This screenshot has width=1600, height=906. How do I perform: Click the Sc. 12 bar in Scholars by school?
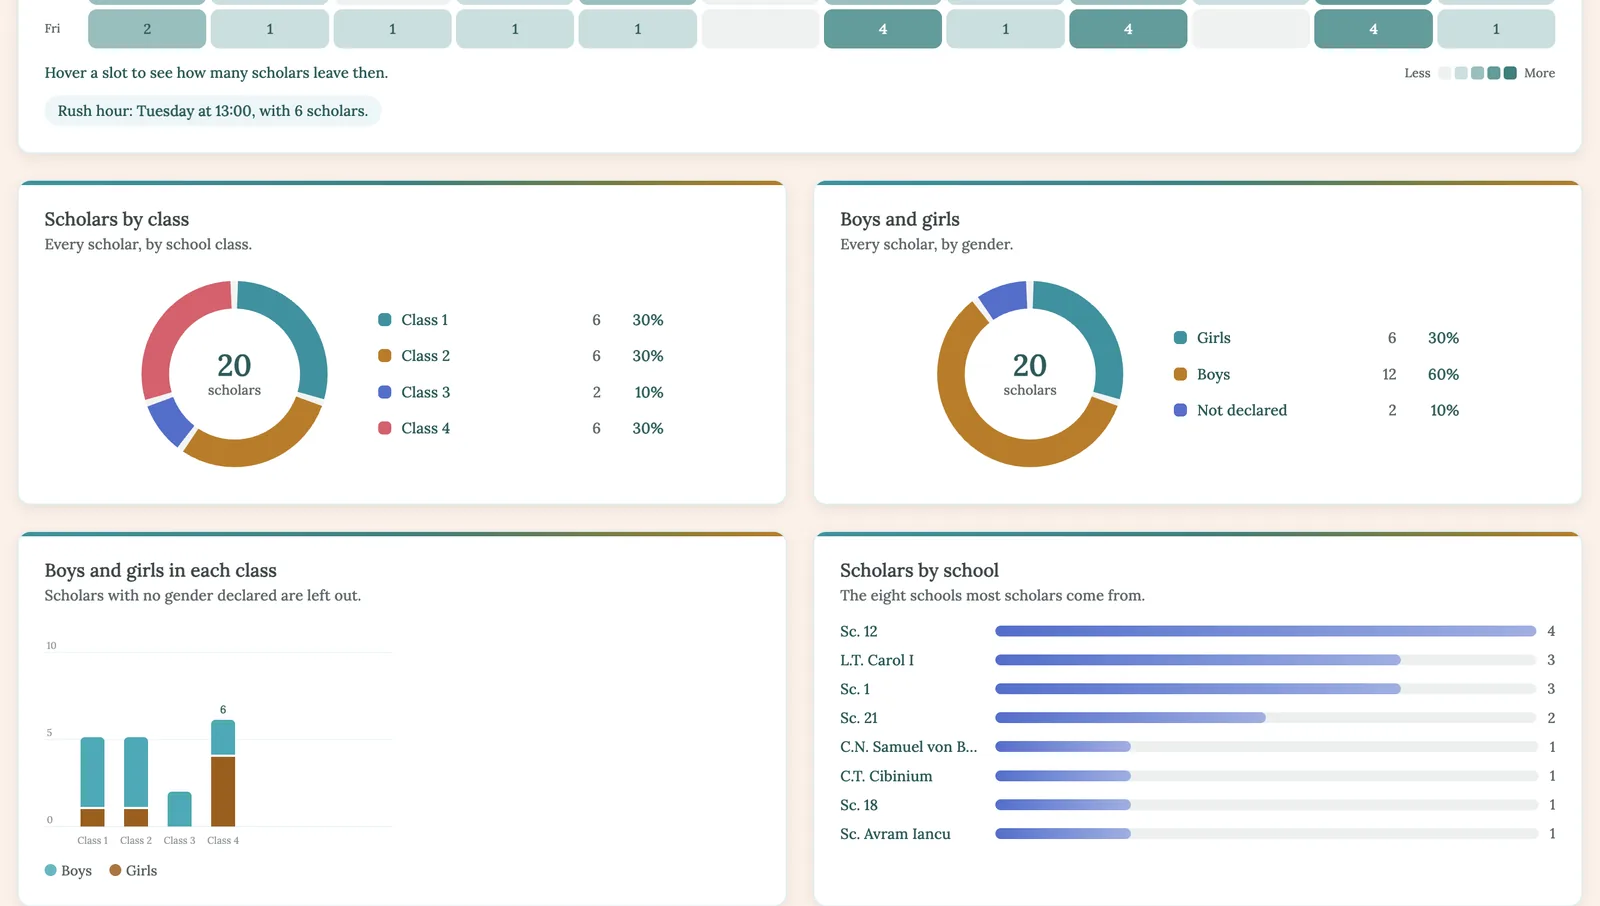tap(1265, 631)
